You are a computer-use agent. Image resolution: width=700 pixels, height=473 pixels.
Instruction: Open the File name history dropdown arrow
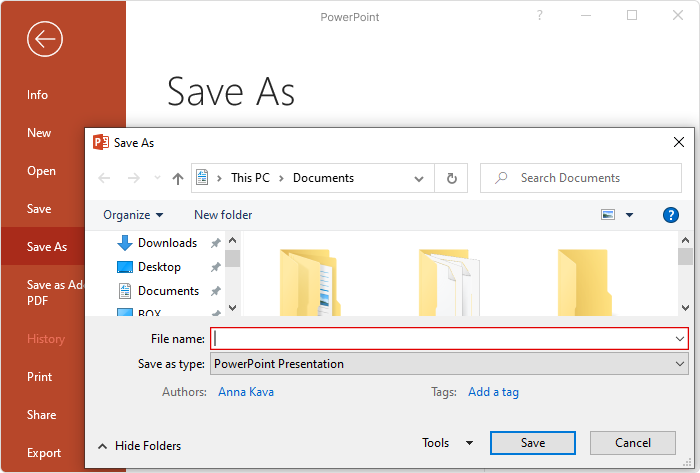point(679,339)
